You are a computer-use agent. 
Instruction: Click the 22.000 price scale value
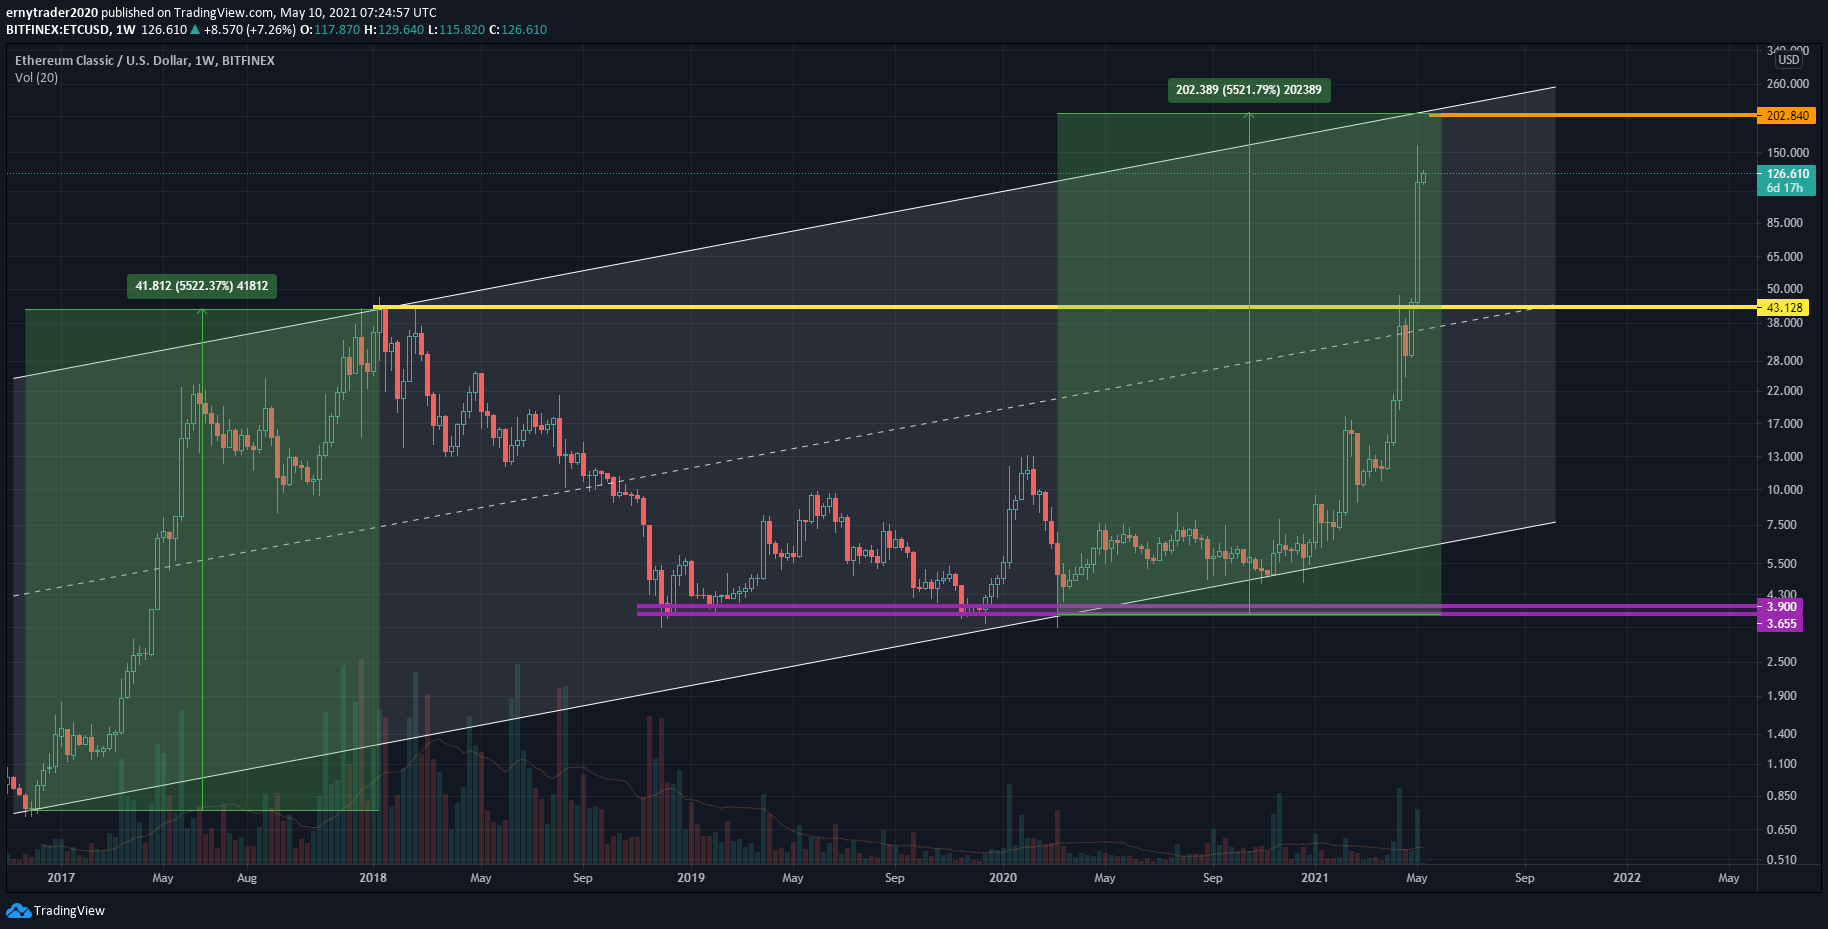(x=1785, y=391)
